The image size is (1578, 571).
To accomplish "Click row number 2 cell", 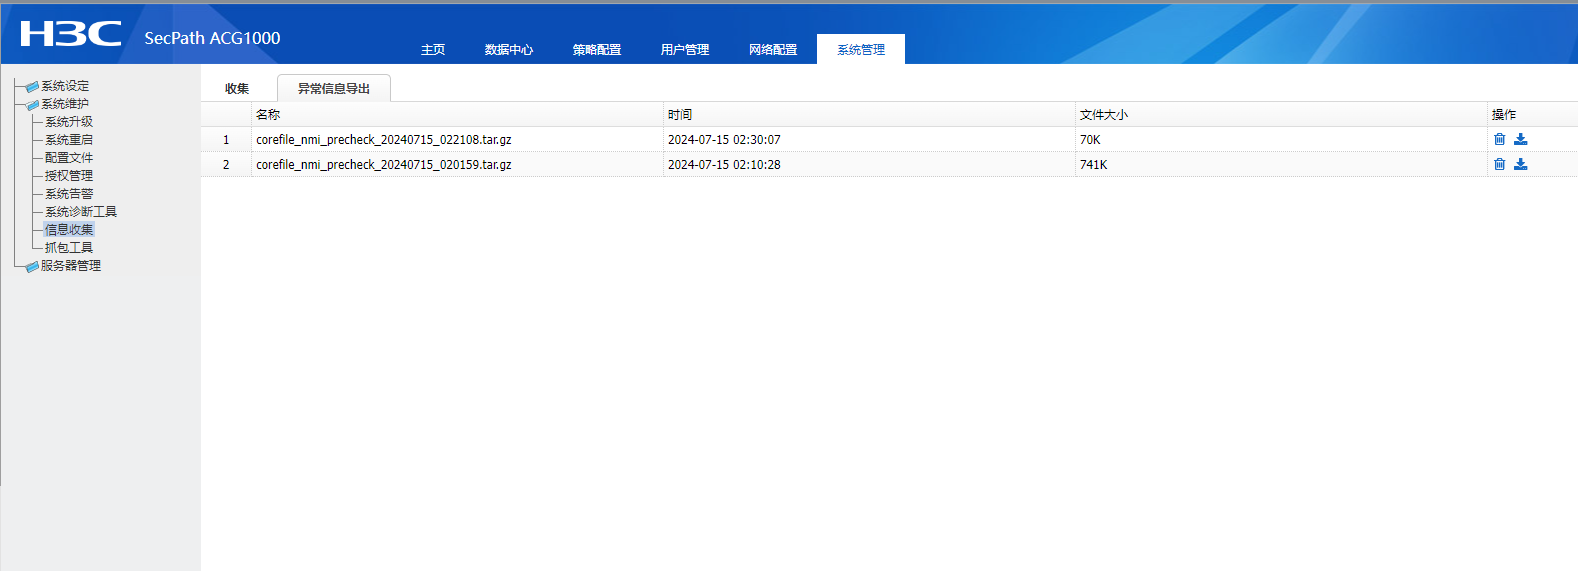I will pos(226,165).
